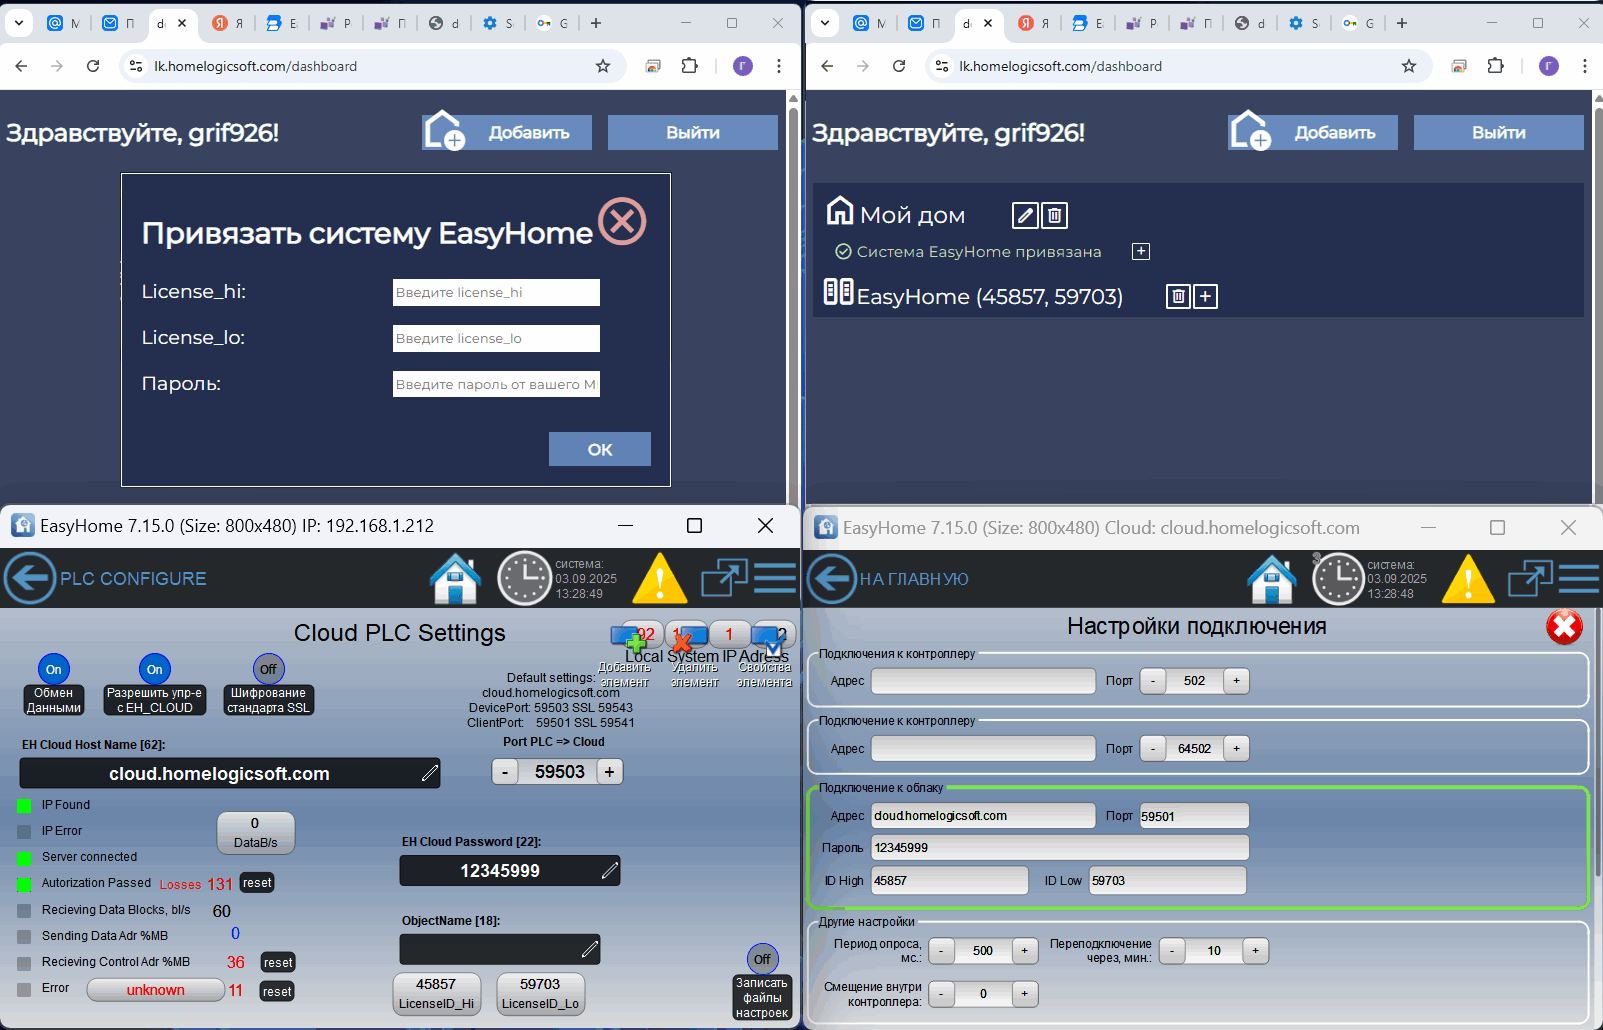Reset the Losses counter
The height and width of the screenshot is (1030, 1603).
click(x=257, y=883)
